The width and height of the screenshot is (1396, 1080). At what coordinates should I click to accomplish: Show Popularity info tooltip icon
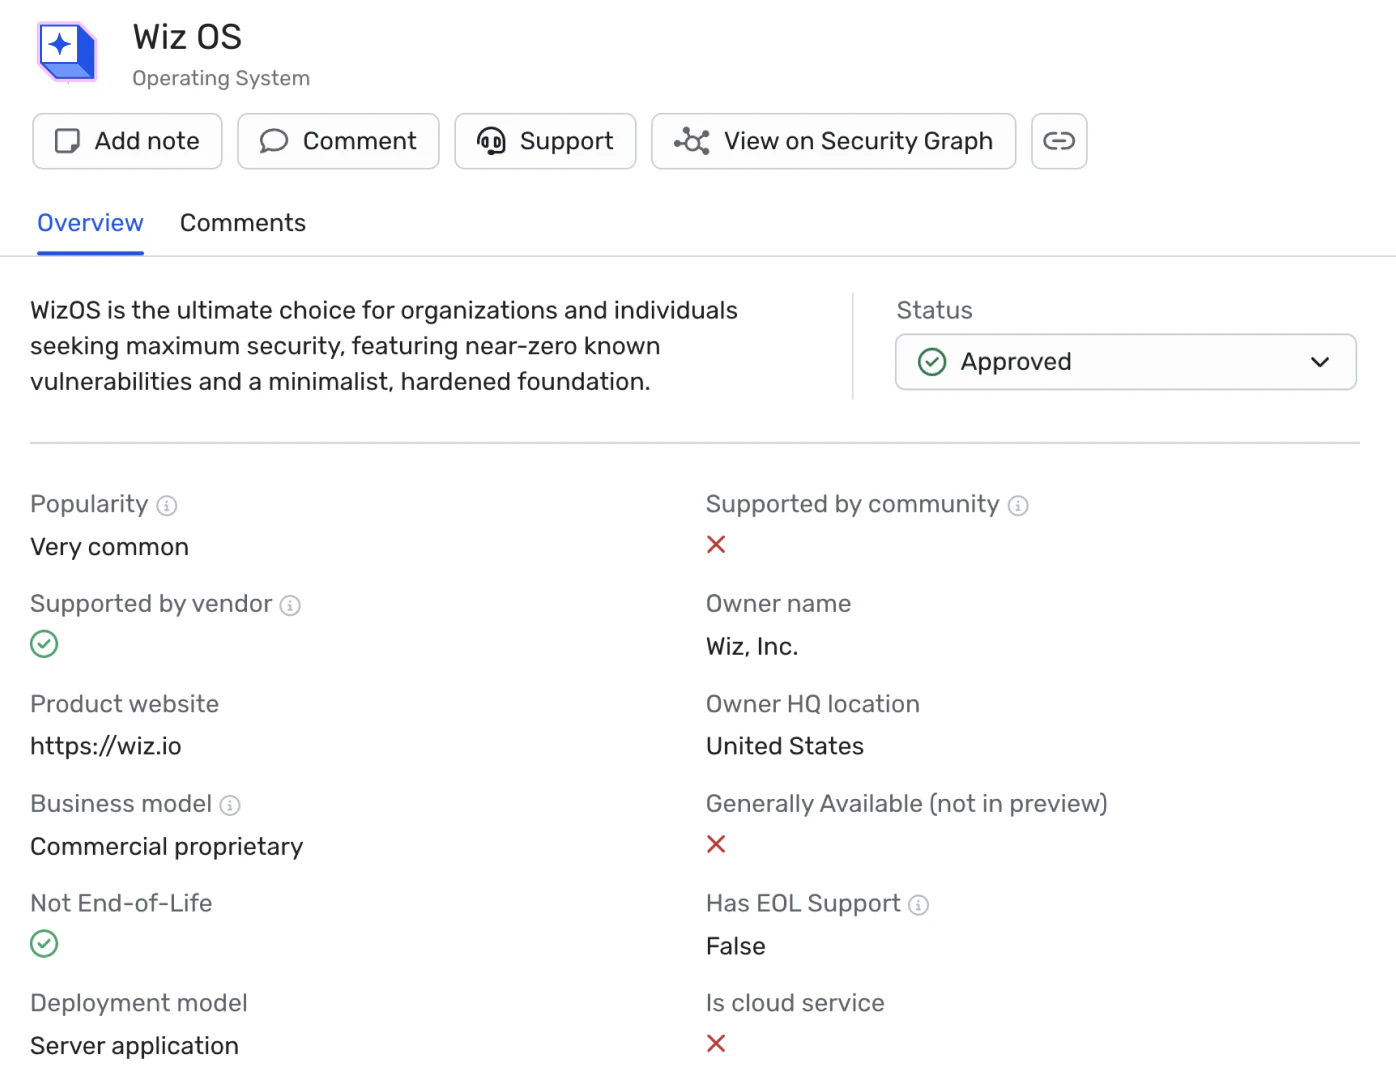167,506
